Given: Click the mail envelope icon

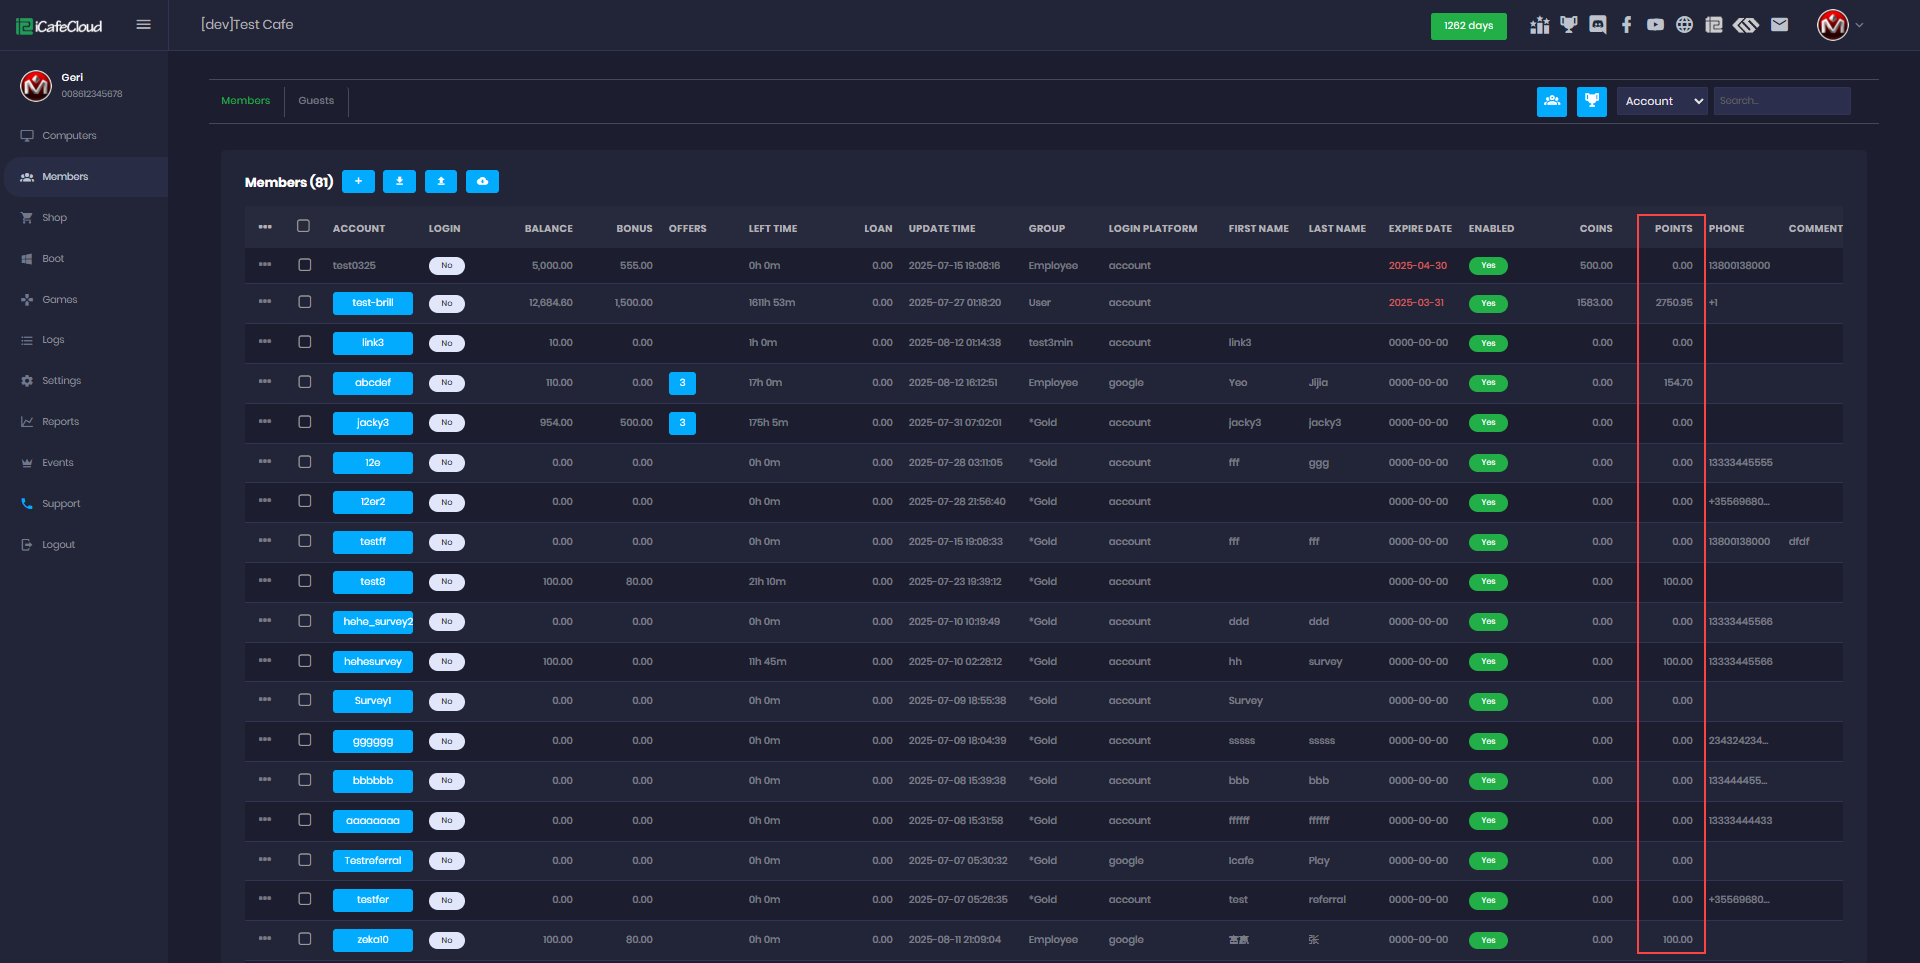Looking at the screenshot, I should (1779, 25).
